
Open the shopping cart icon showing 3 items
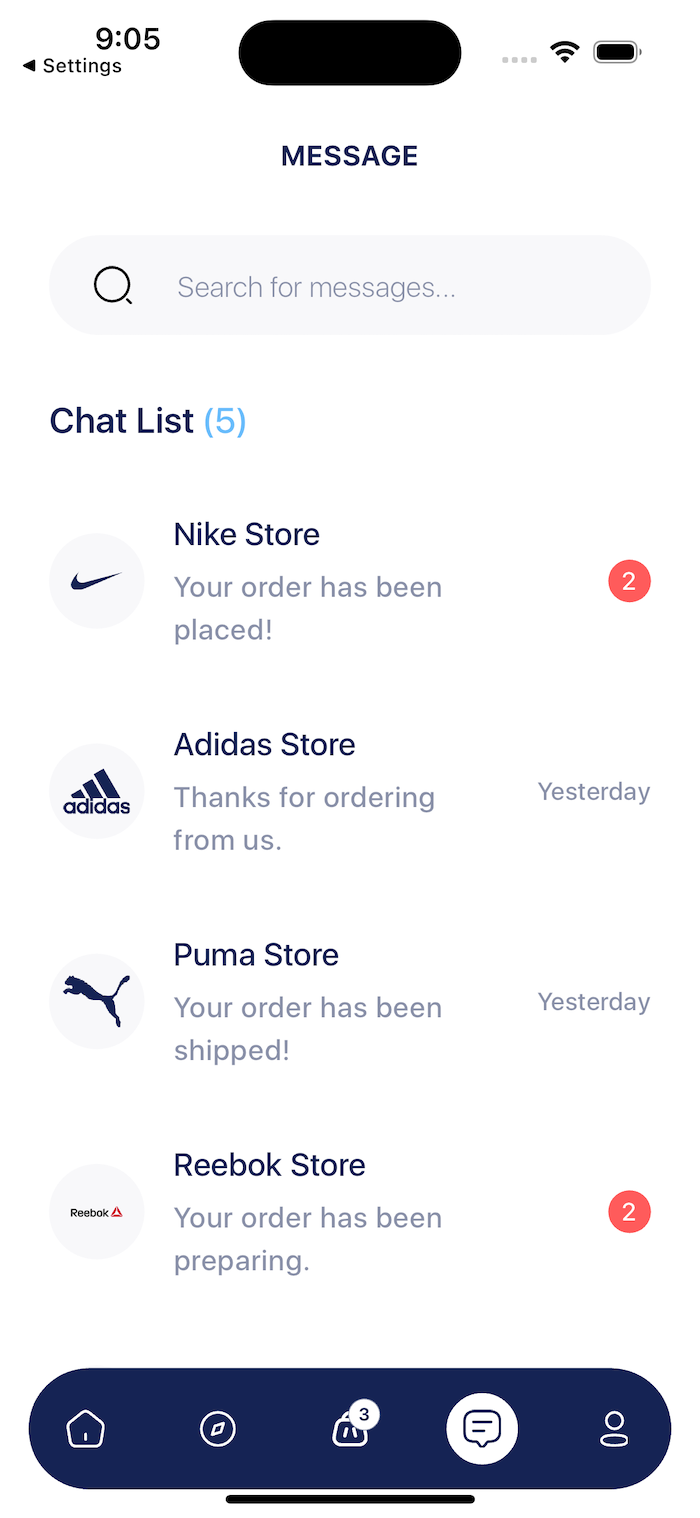click(350, 1429)
